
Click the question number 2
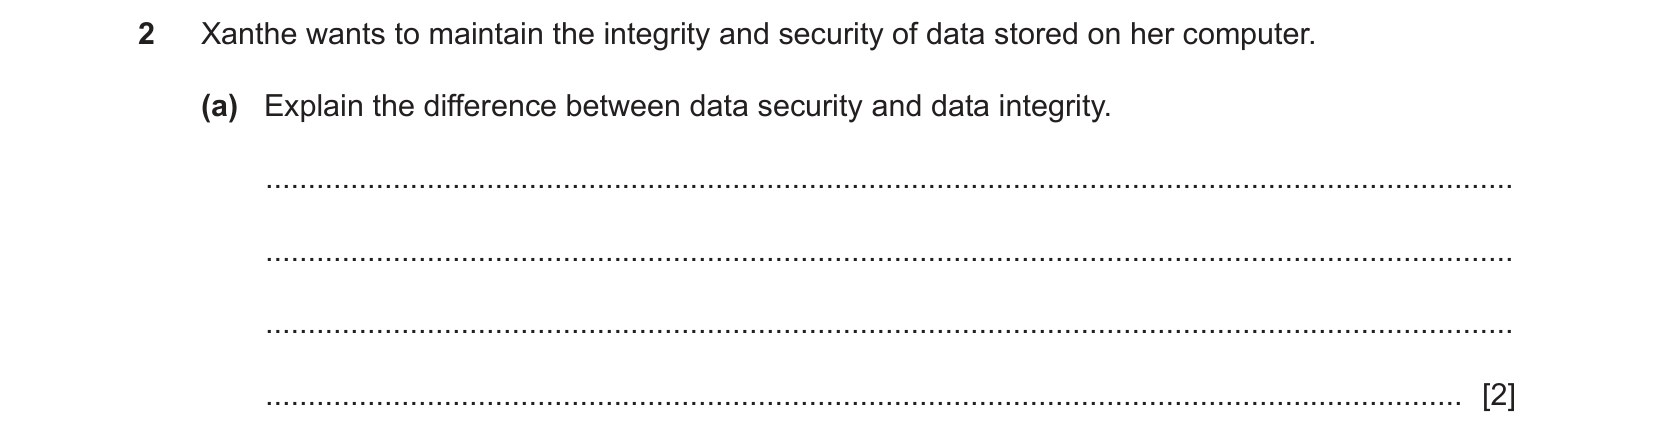click(146, 36)
